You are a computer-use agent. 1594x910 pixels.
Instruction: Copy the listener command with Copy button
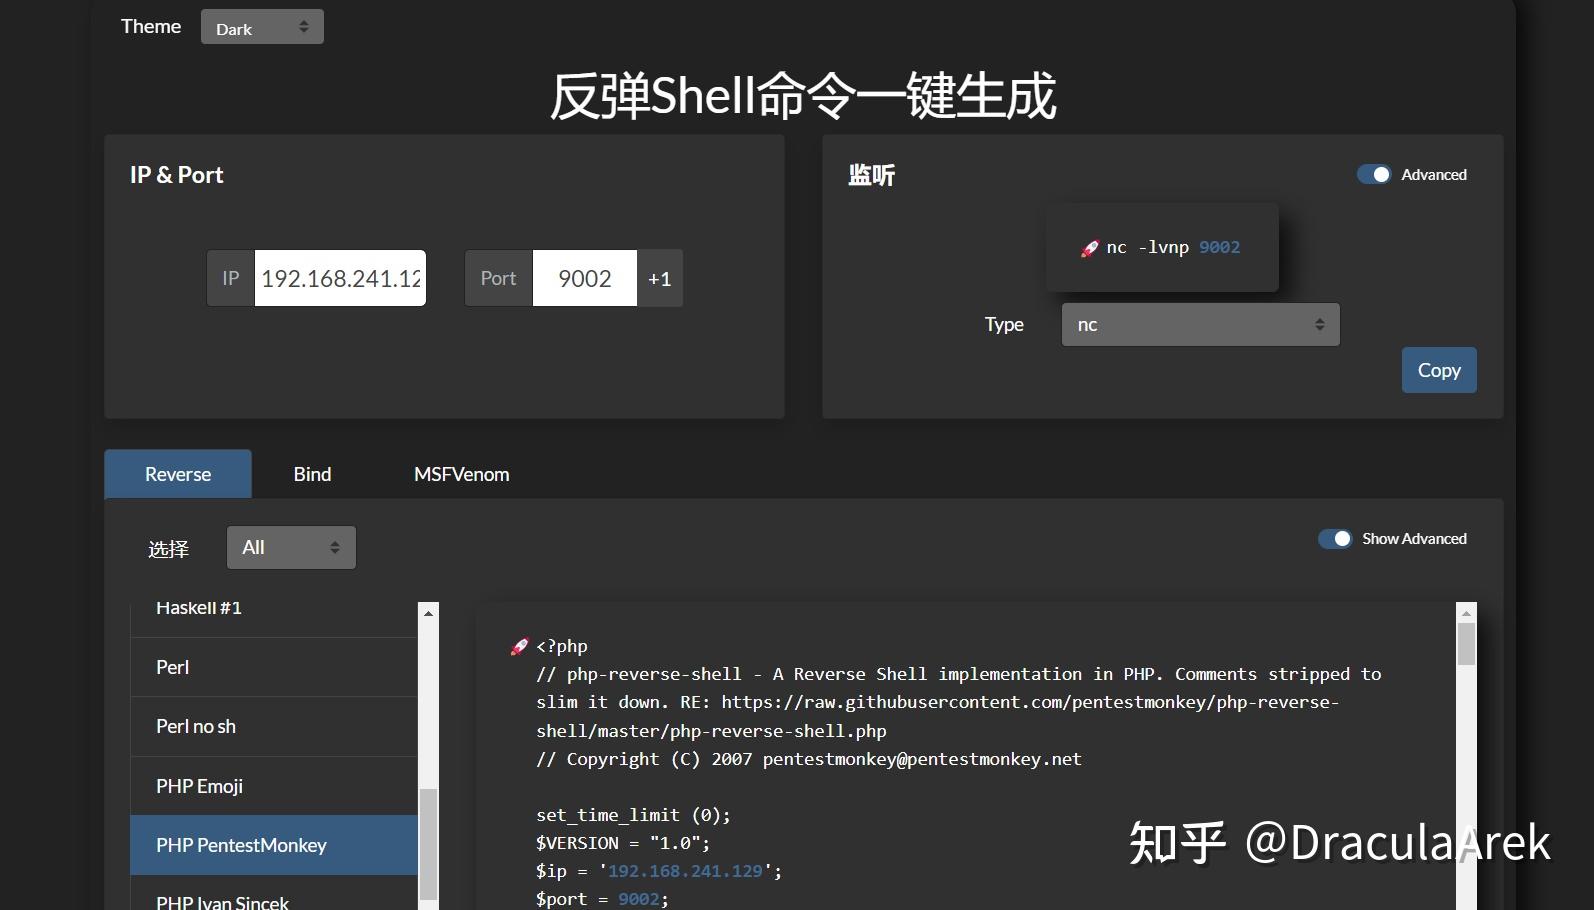point(1439,370)
